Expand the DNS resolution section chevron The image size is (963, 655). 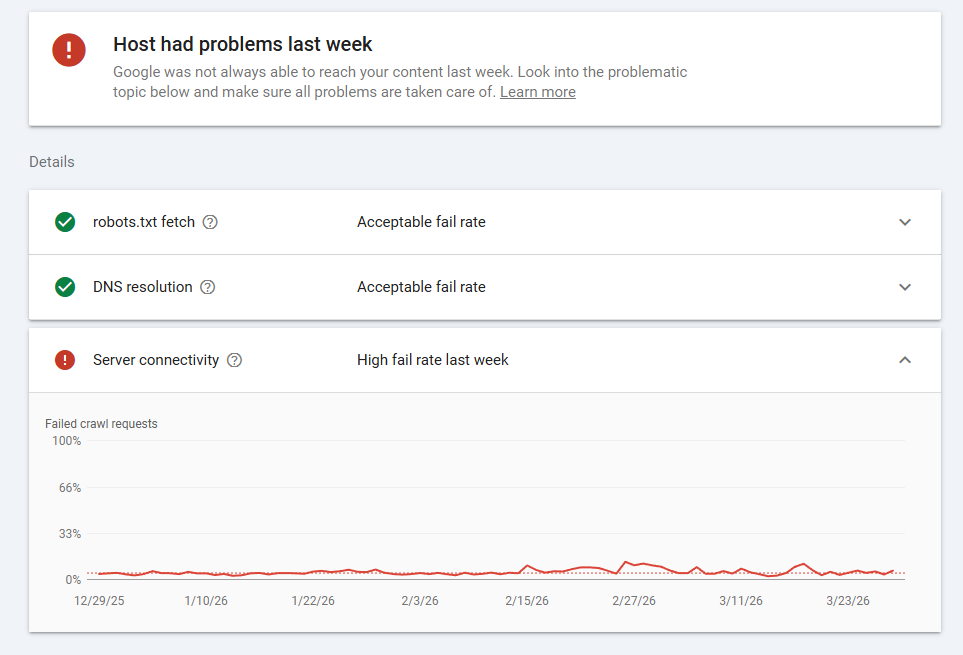[x=905, y=287]
